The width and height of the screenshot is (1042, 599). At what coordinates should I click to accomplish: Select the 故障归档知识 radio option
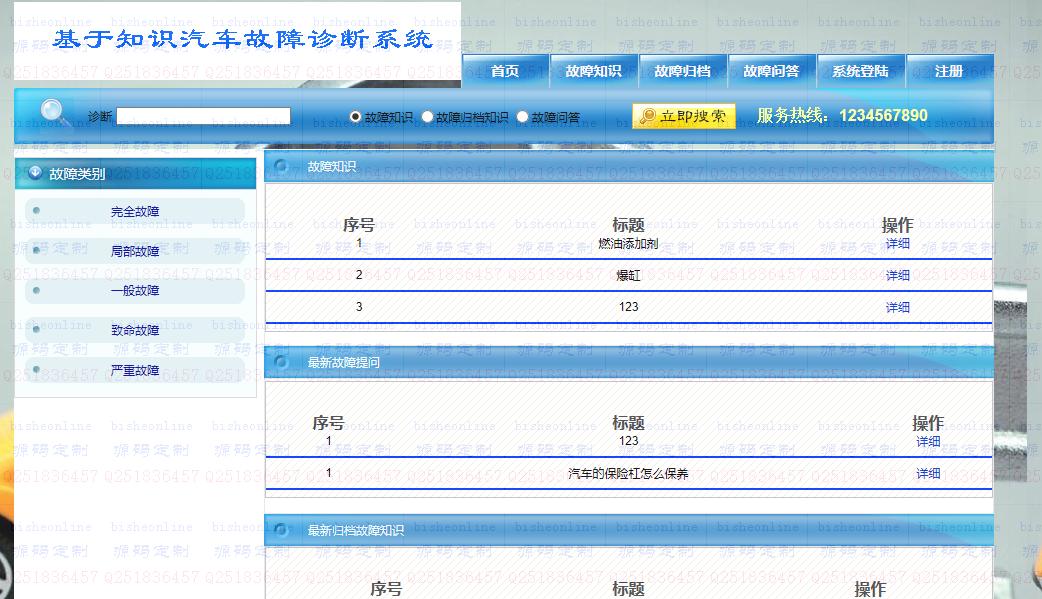tap(427, 117)
